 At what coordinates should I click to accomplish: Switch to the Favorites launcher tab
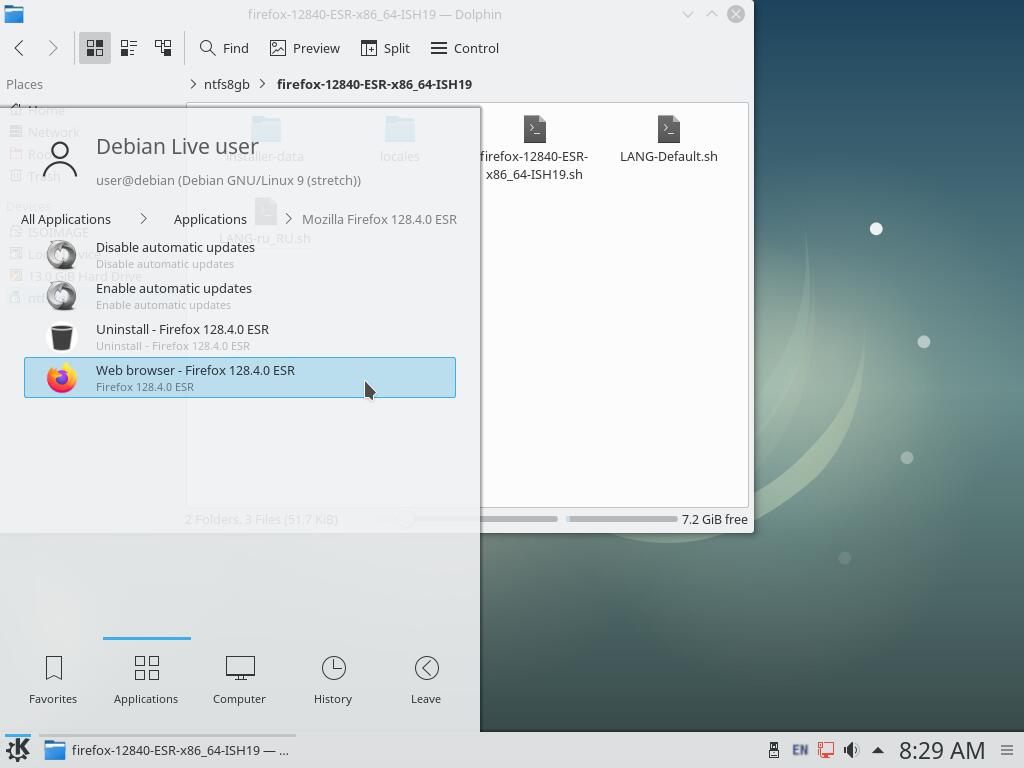[53, 680]
